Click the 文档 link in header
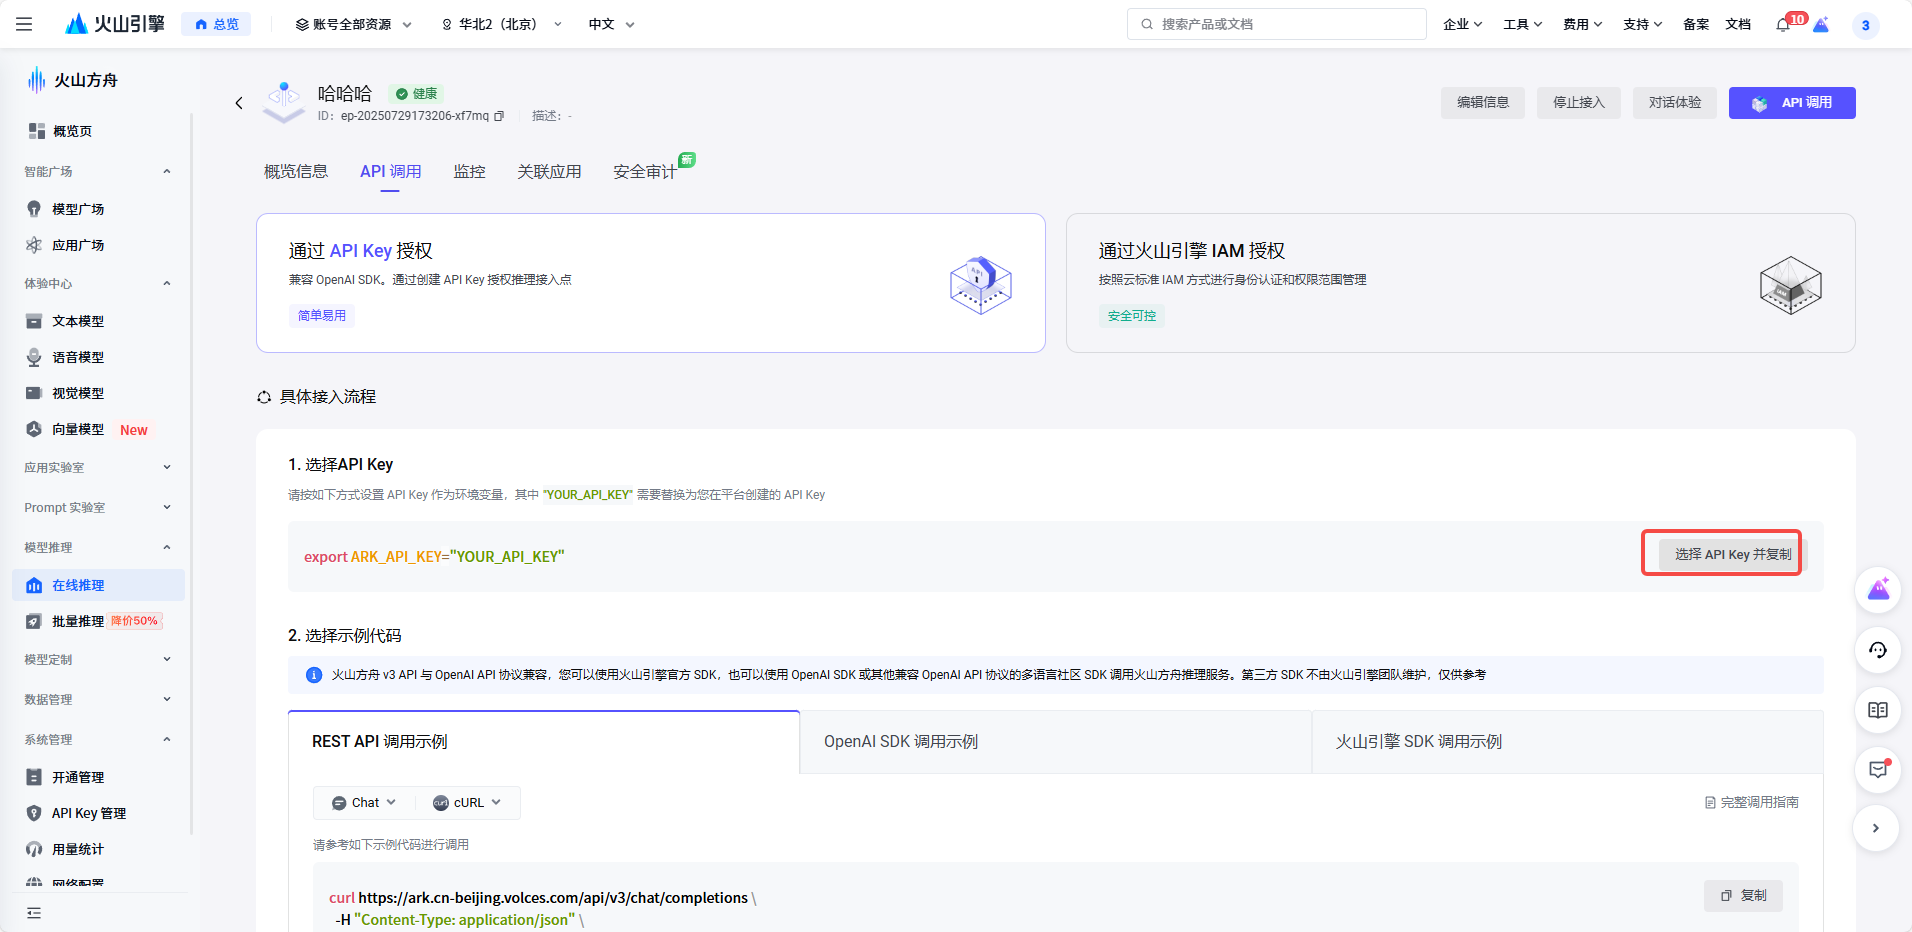1912x932 pixels. click(1738, 24)
